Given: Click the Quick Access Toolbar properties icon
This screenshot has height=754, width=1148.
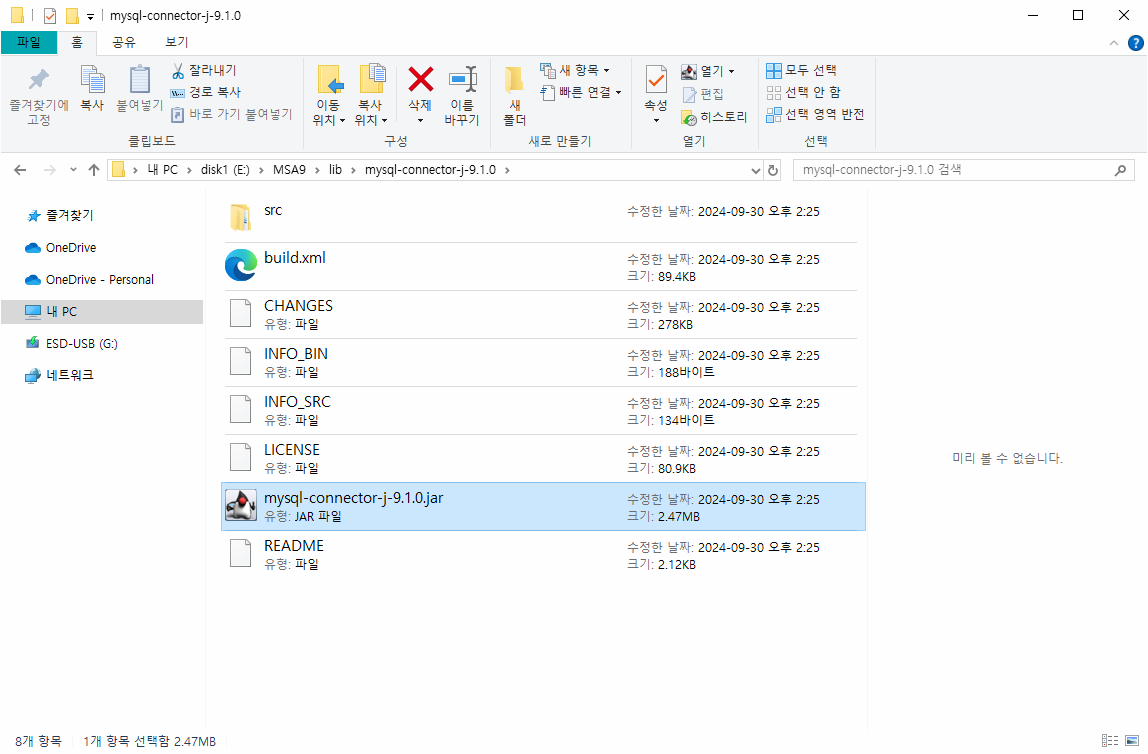Looking at the screenshot, I should pos(50,15).
